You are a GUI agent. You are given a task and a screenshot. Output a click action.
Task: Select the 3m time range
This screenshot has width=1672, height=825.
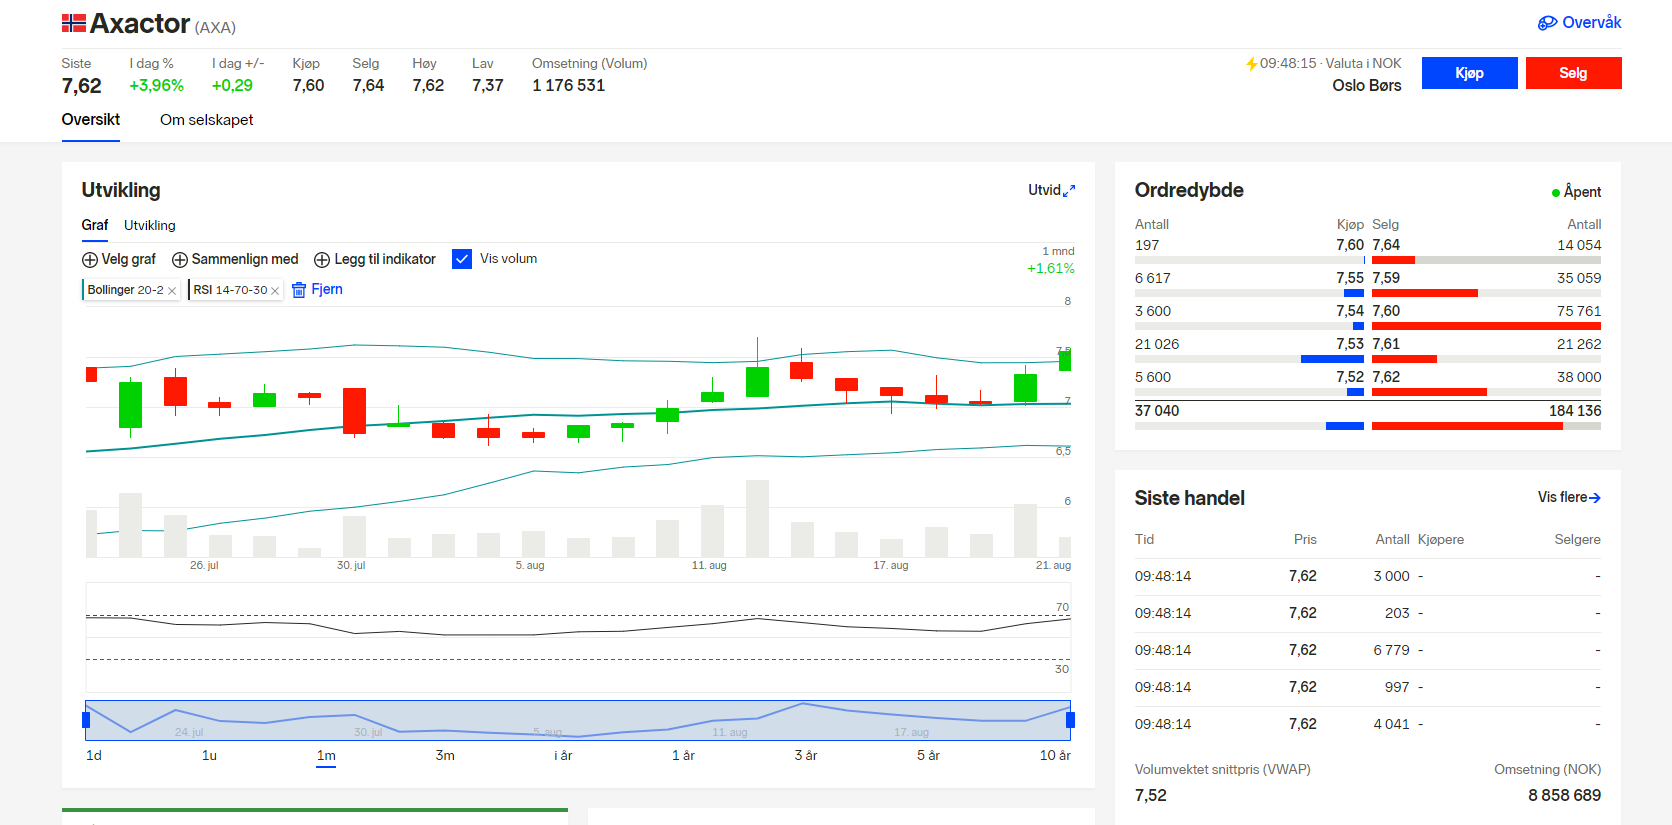pos(445,755)
